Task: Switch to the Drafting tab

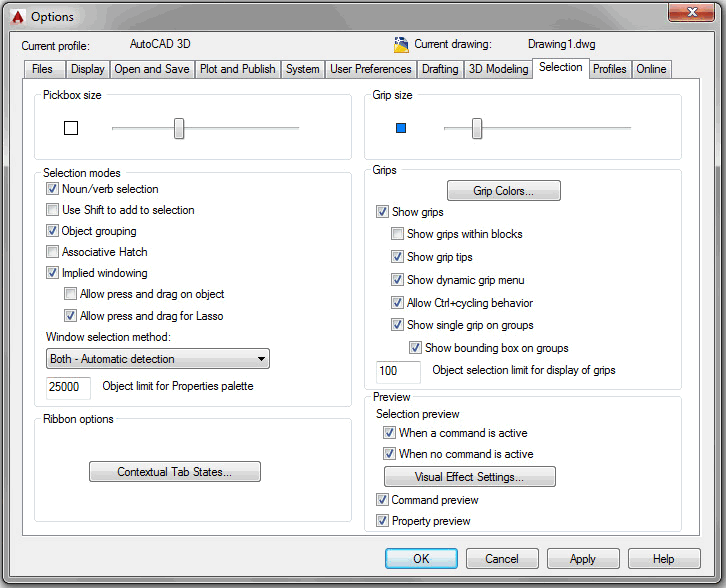Action: (440, 69)
